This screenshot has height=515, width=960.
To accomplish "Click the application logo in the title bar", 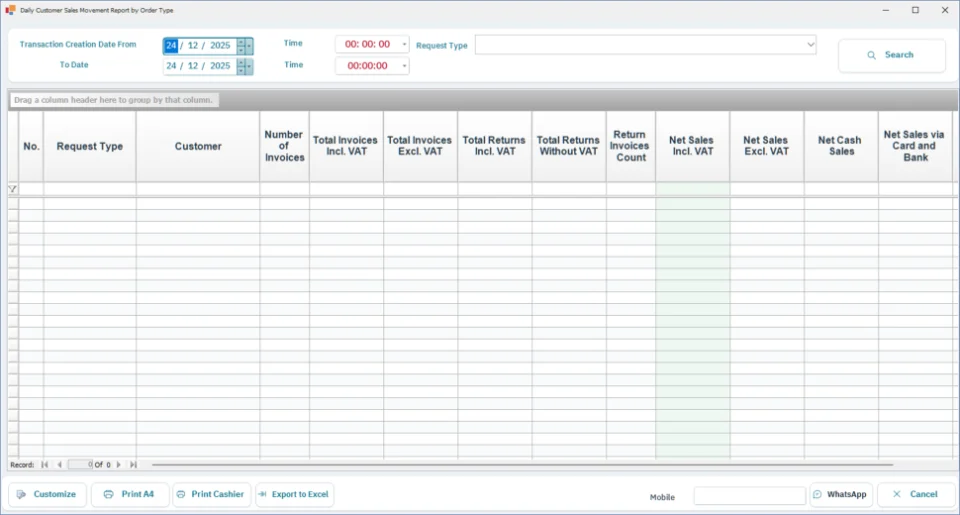I will (x=10, y=10).
